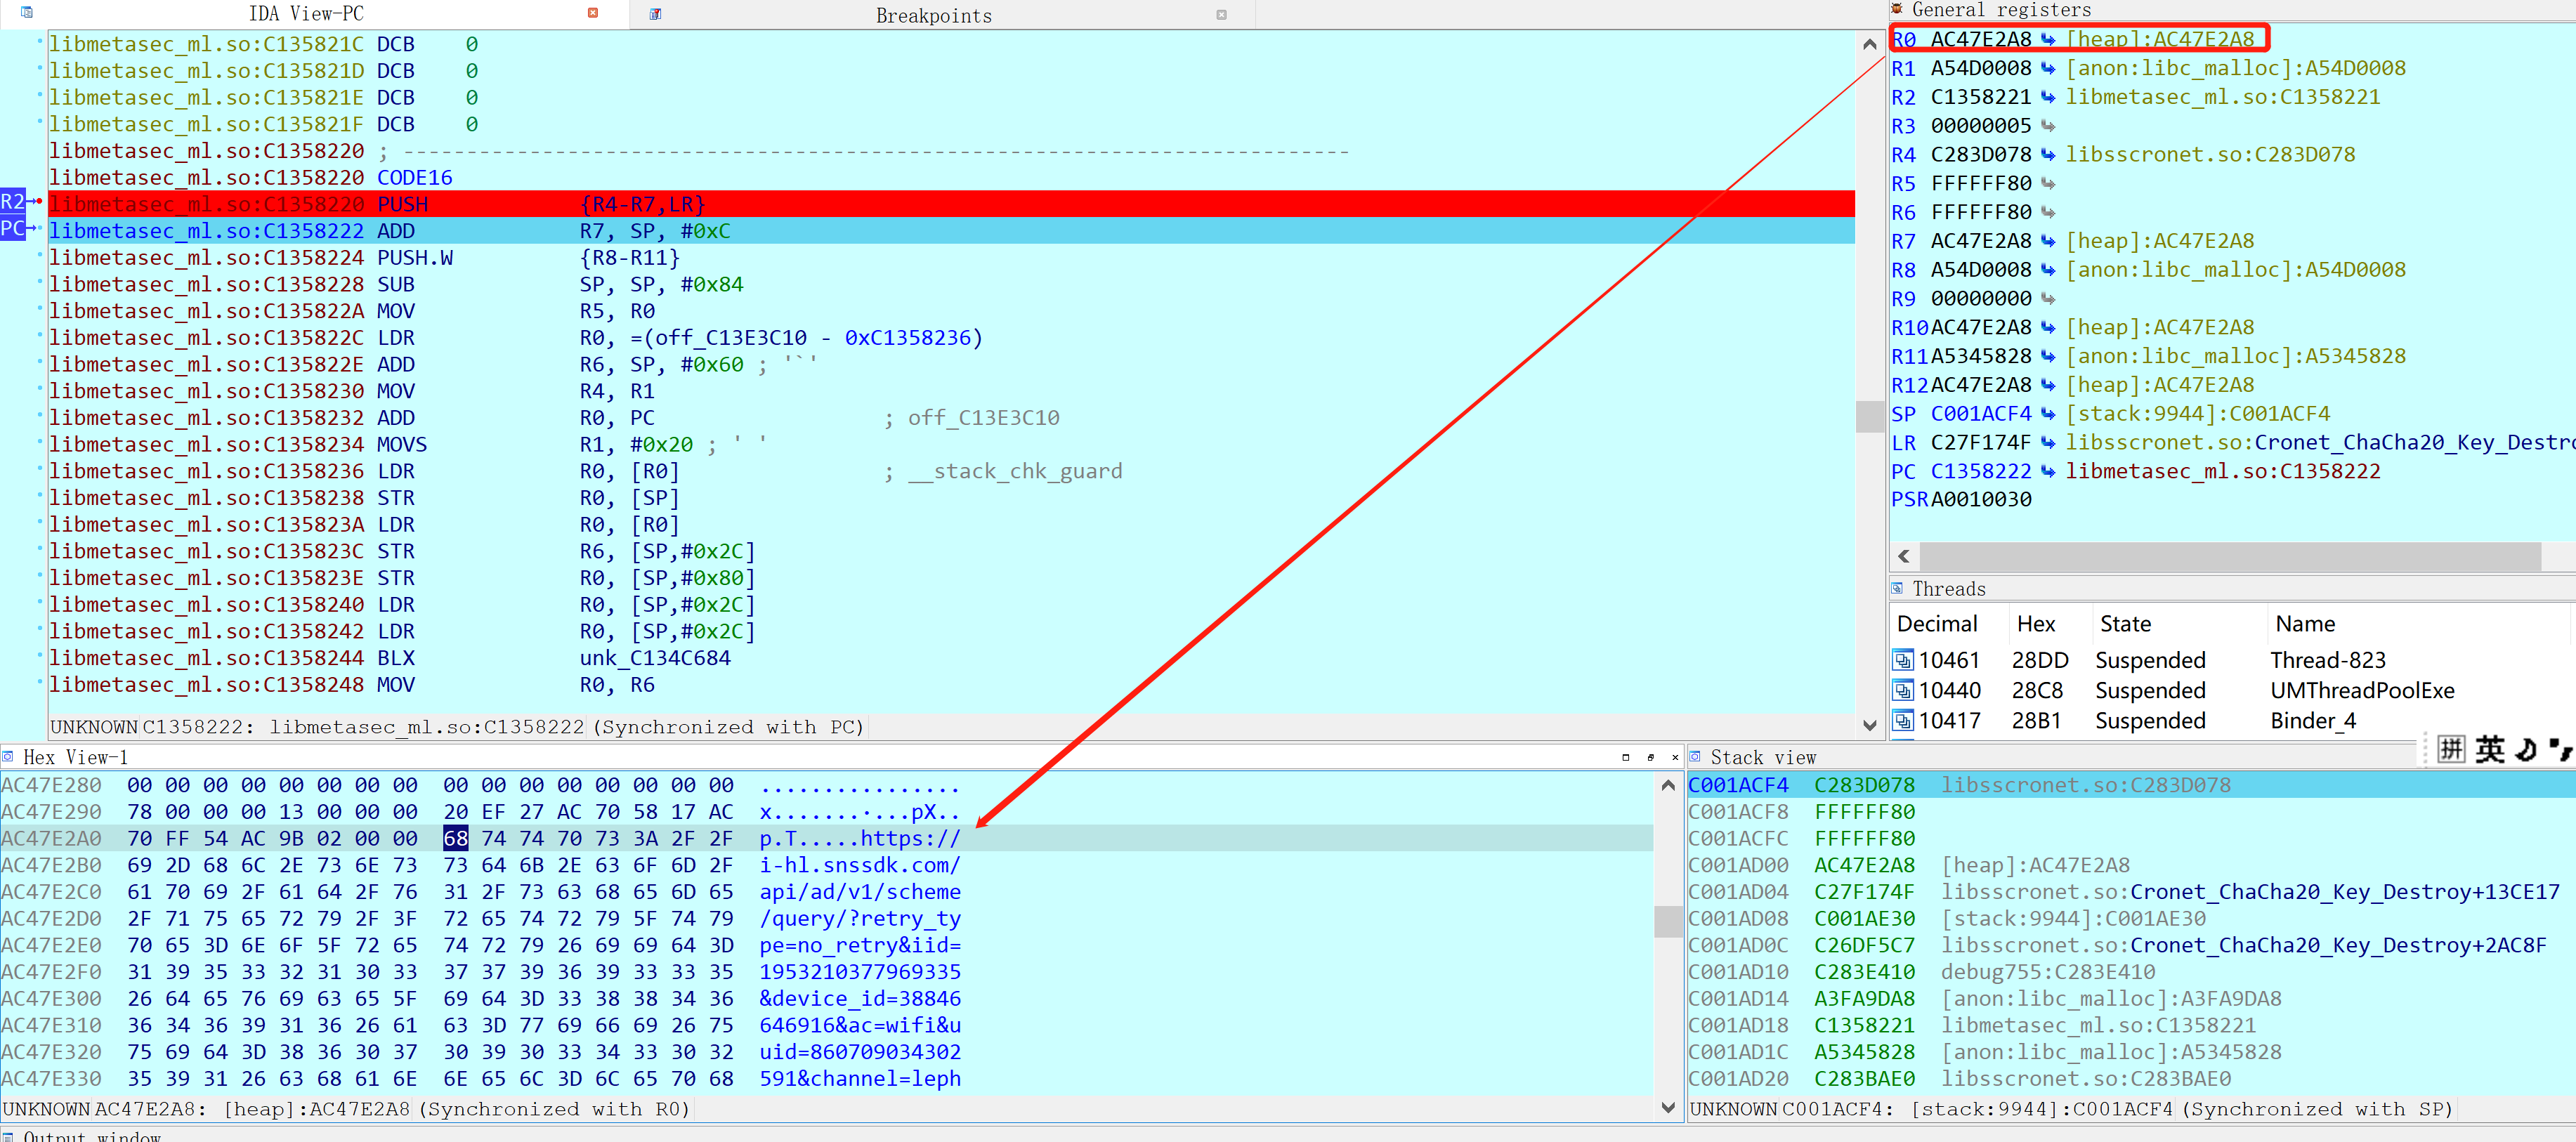This screenshot has height=1142, width=2576.
Task: Click jump arrow next to R1 register
Action: tap(2048, 68)
